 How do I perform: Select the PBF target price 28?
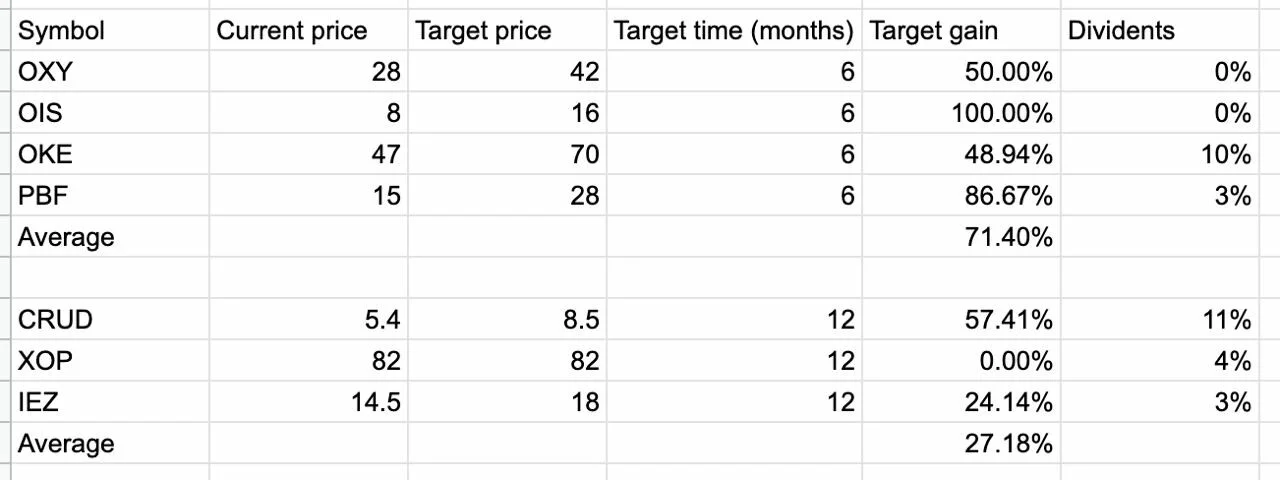(507, 195)
